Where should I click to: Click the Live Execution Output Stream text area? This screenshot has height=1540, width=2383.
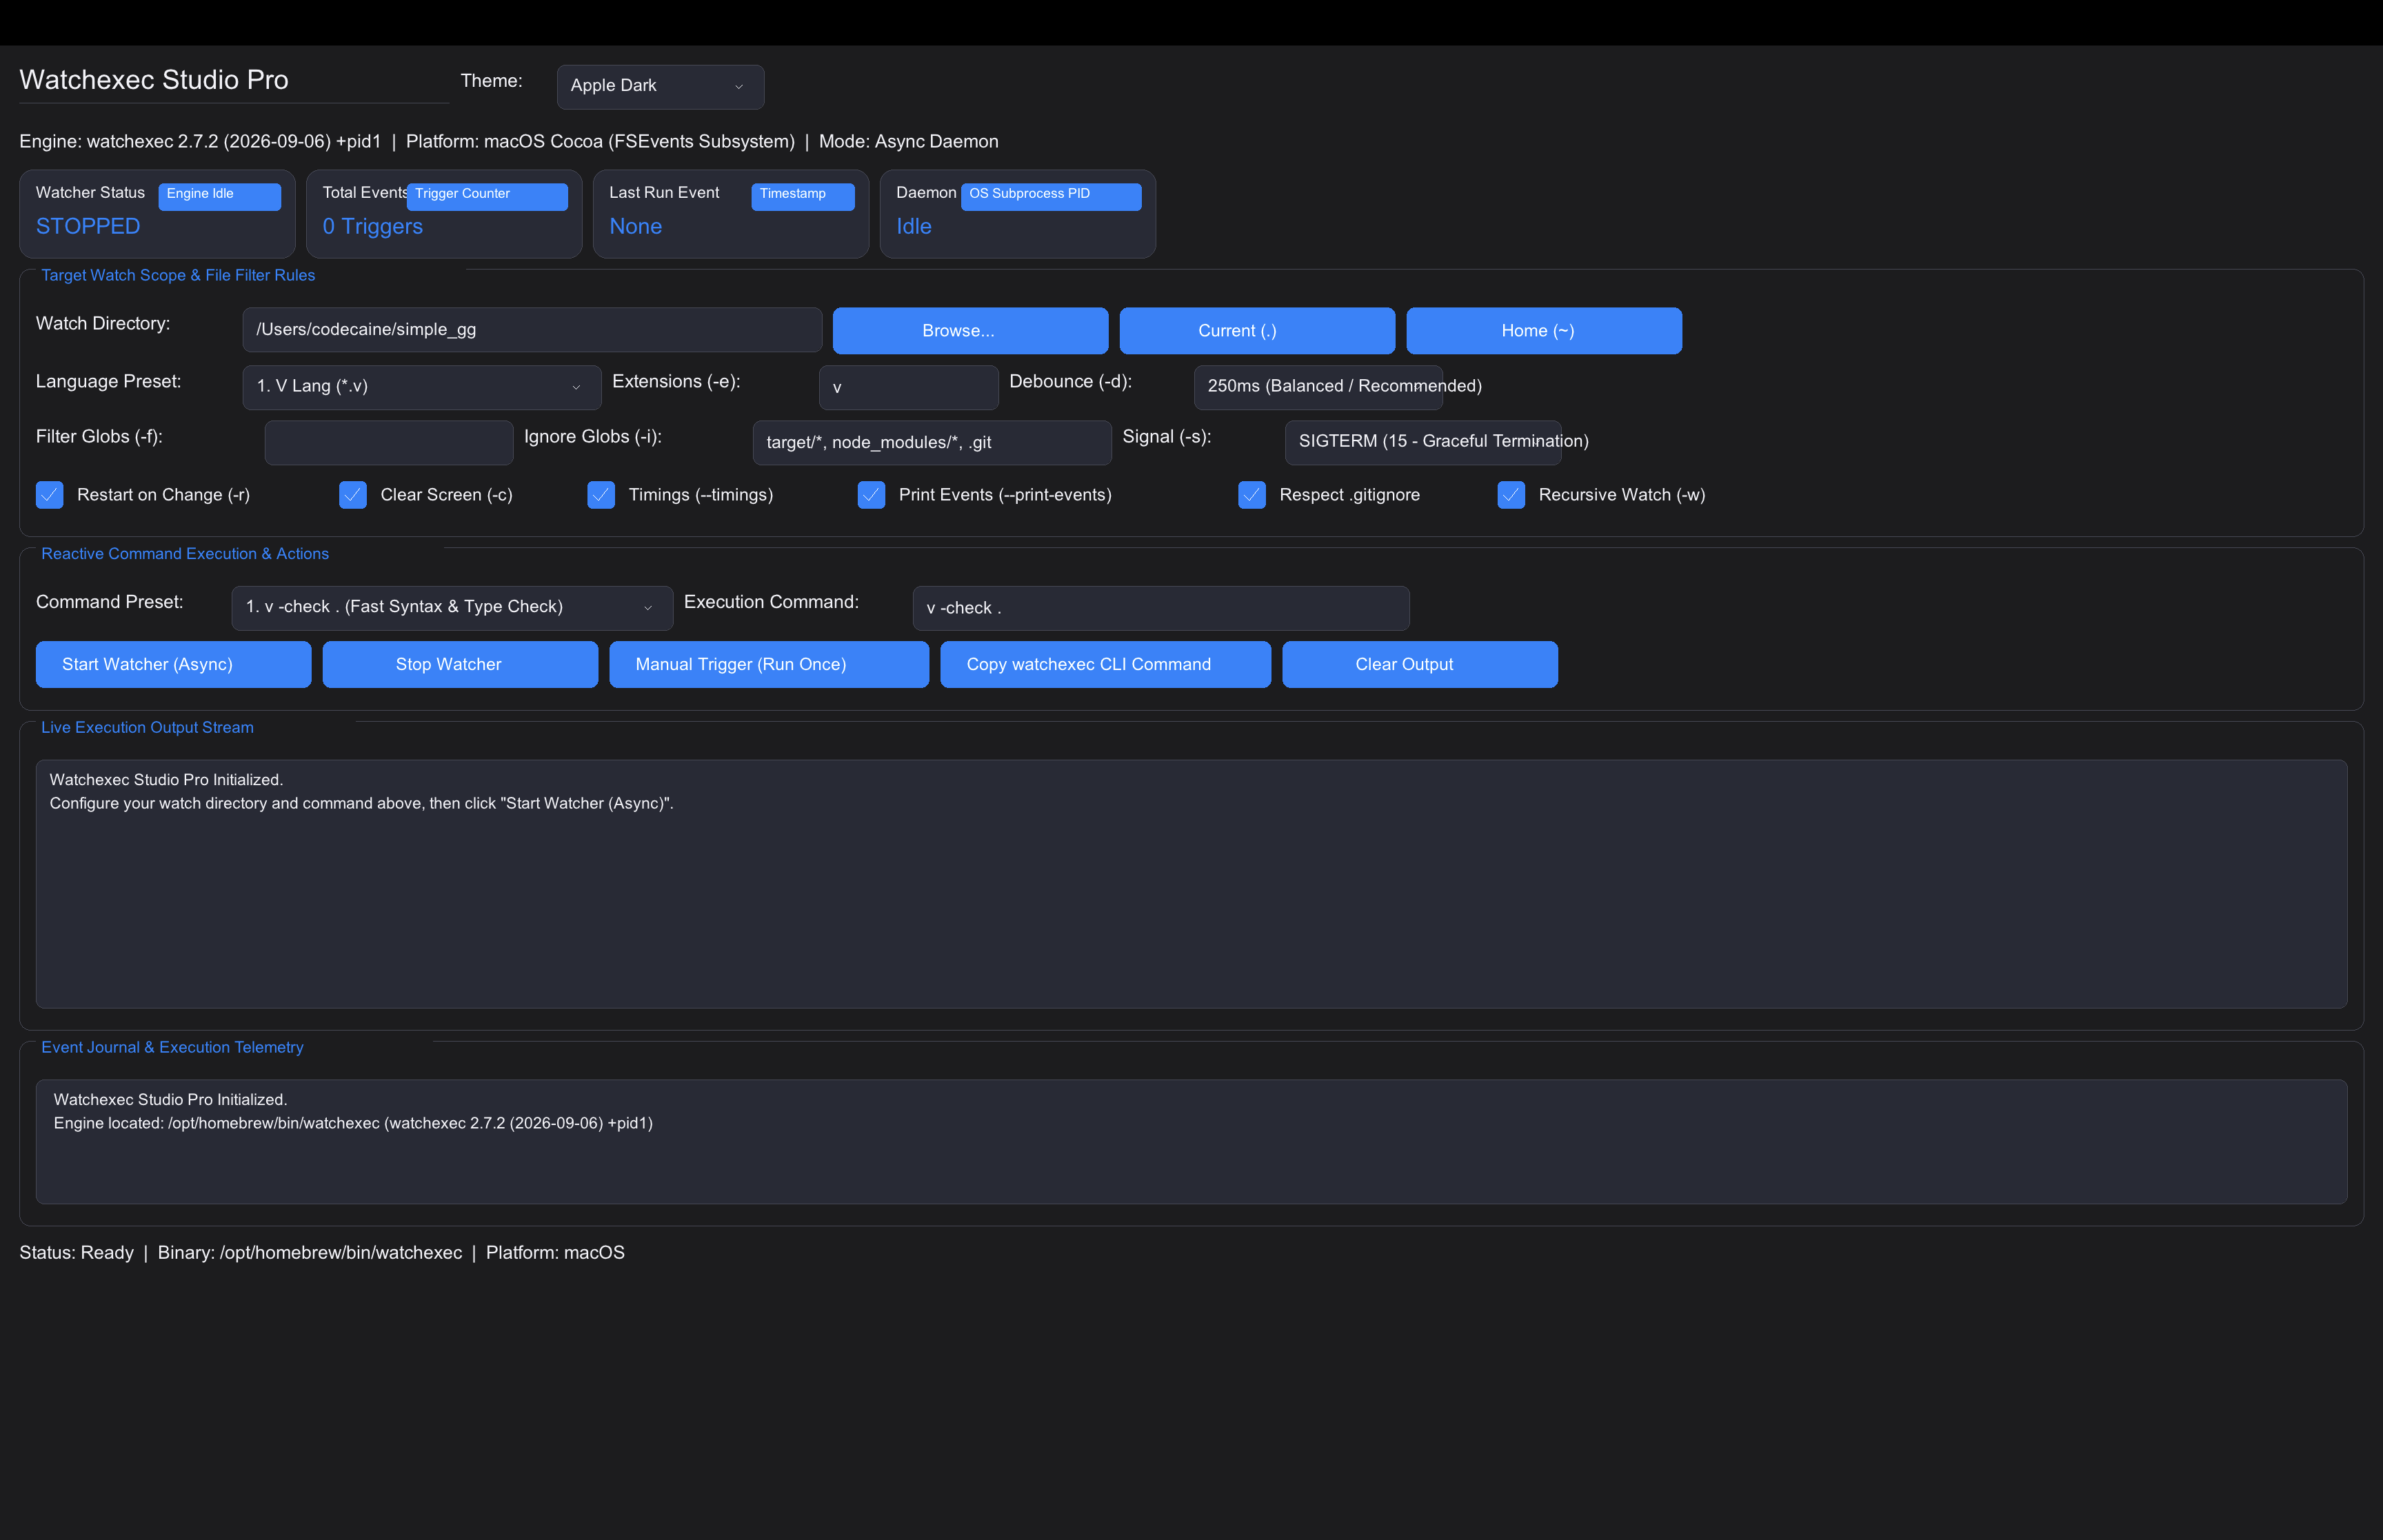coord(1191,884)
